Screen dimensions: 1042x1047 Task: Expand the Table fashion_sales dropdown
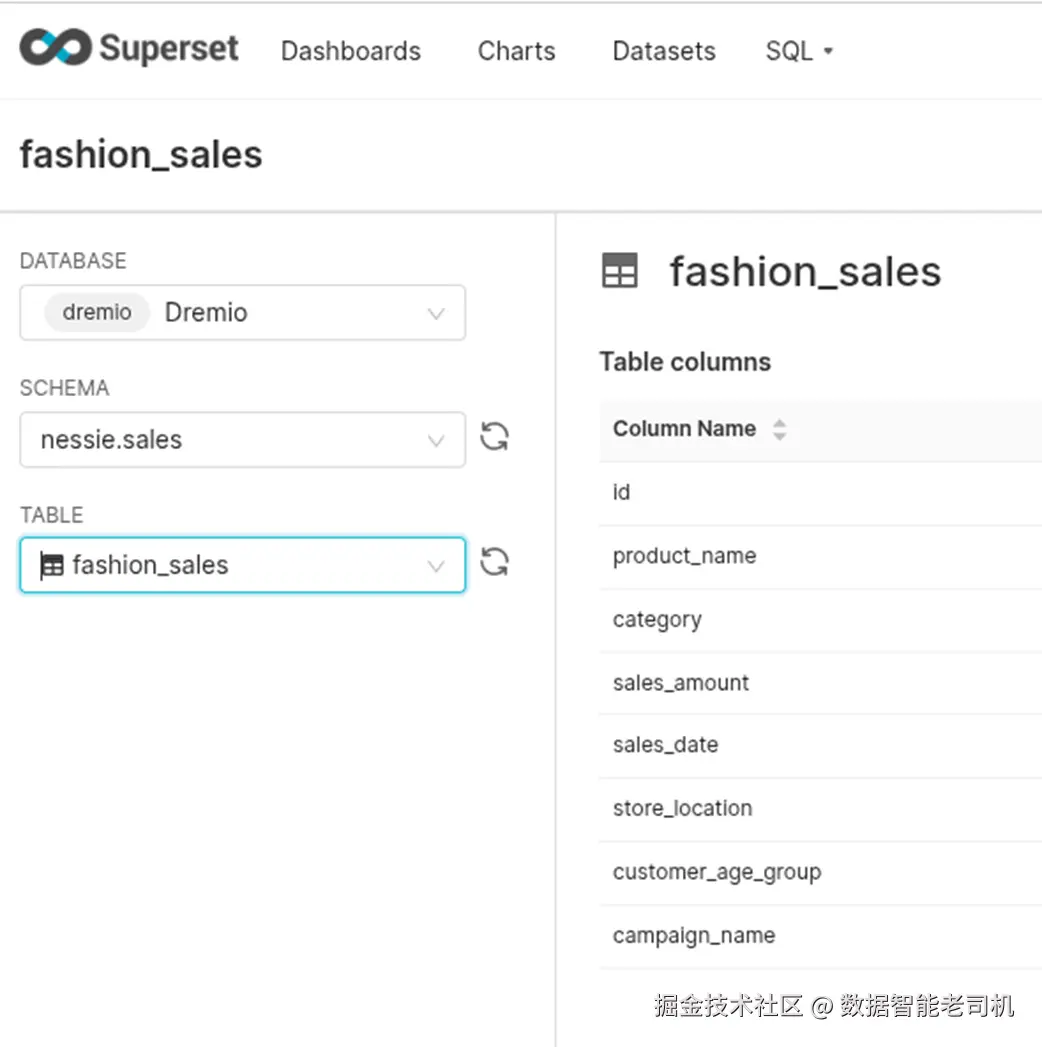pyautogui.click(x=436, y=566)
